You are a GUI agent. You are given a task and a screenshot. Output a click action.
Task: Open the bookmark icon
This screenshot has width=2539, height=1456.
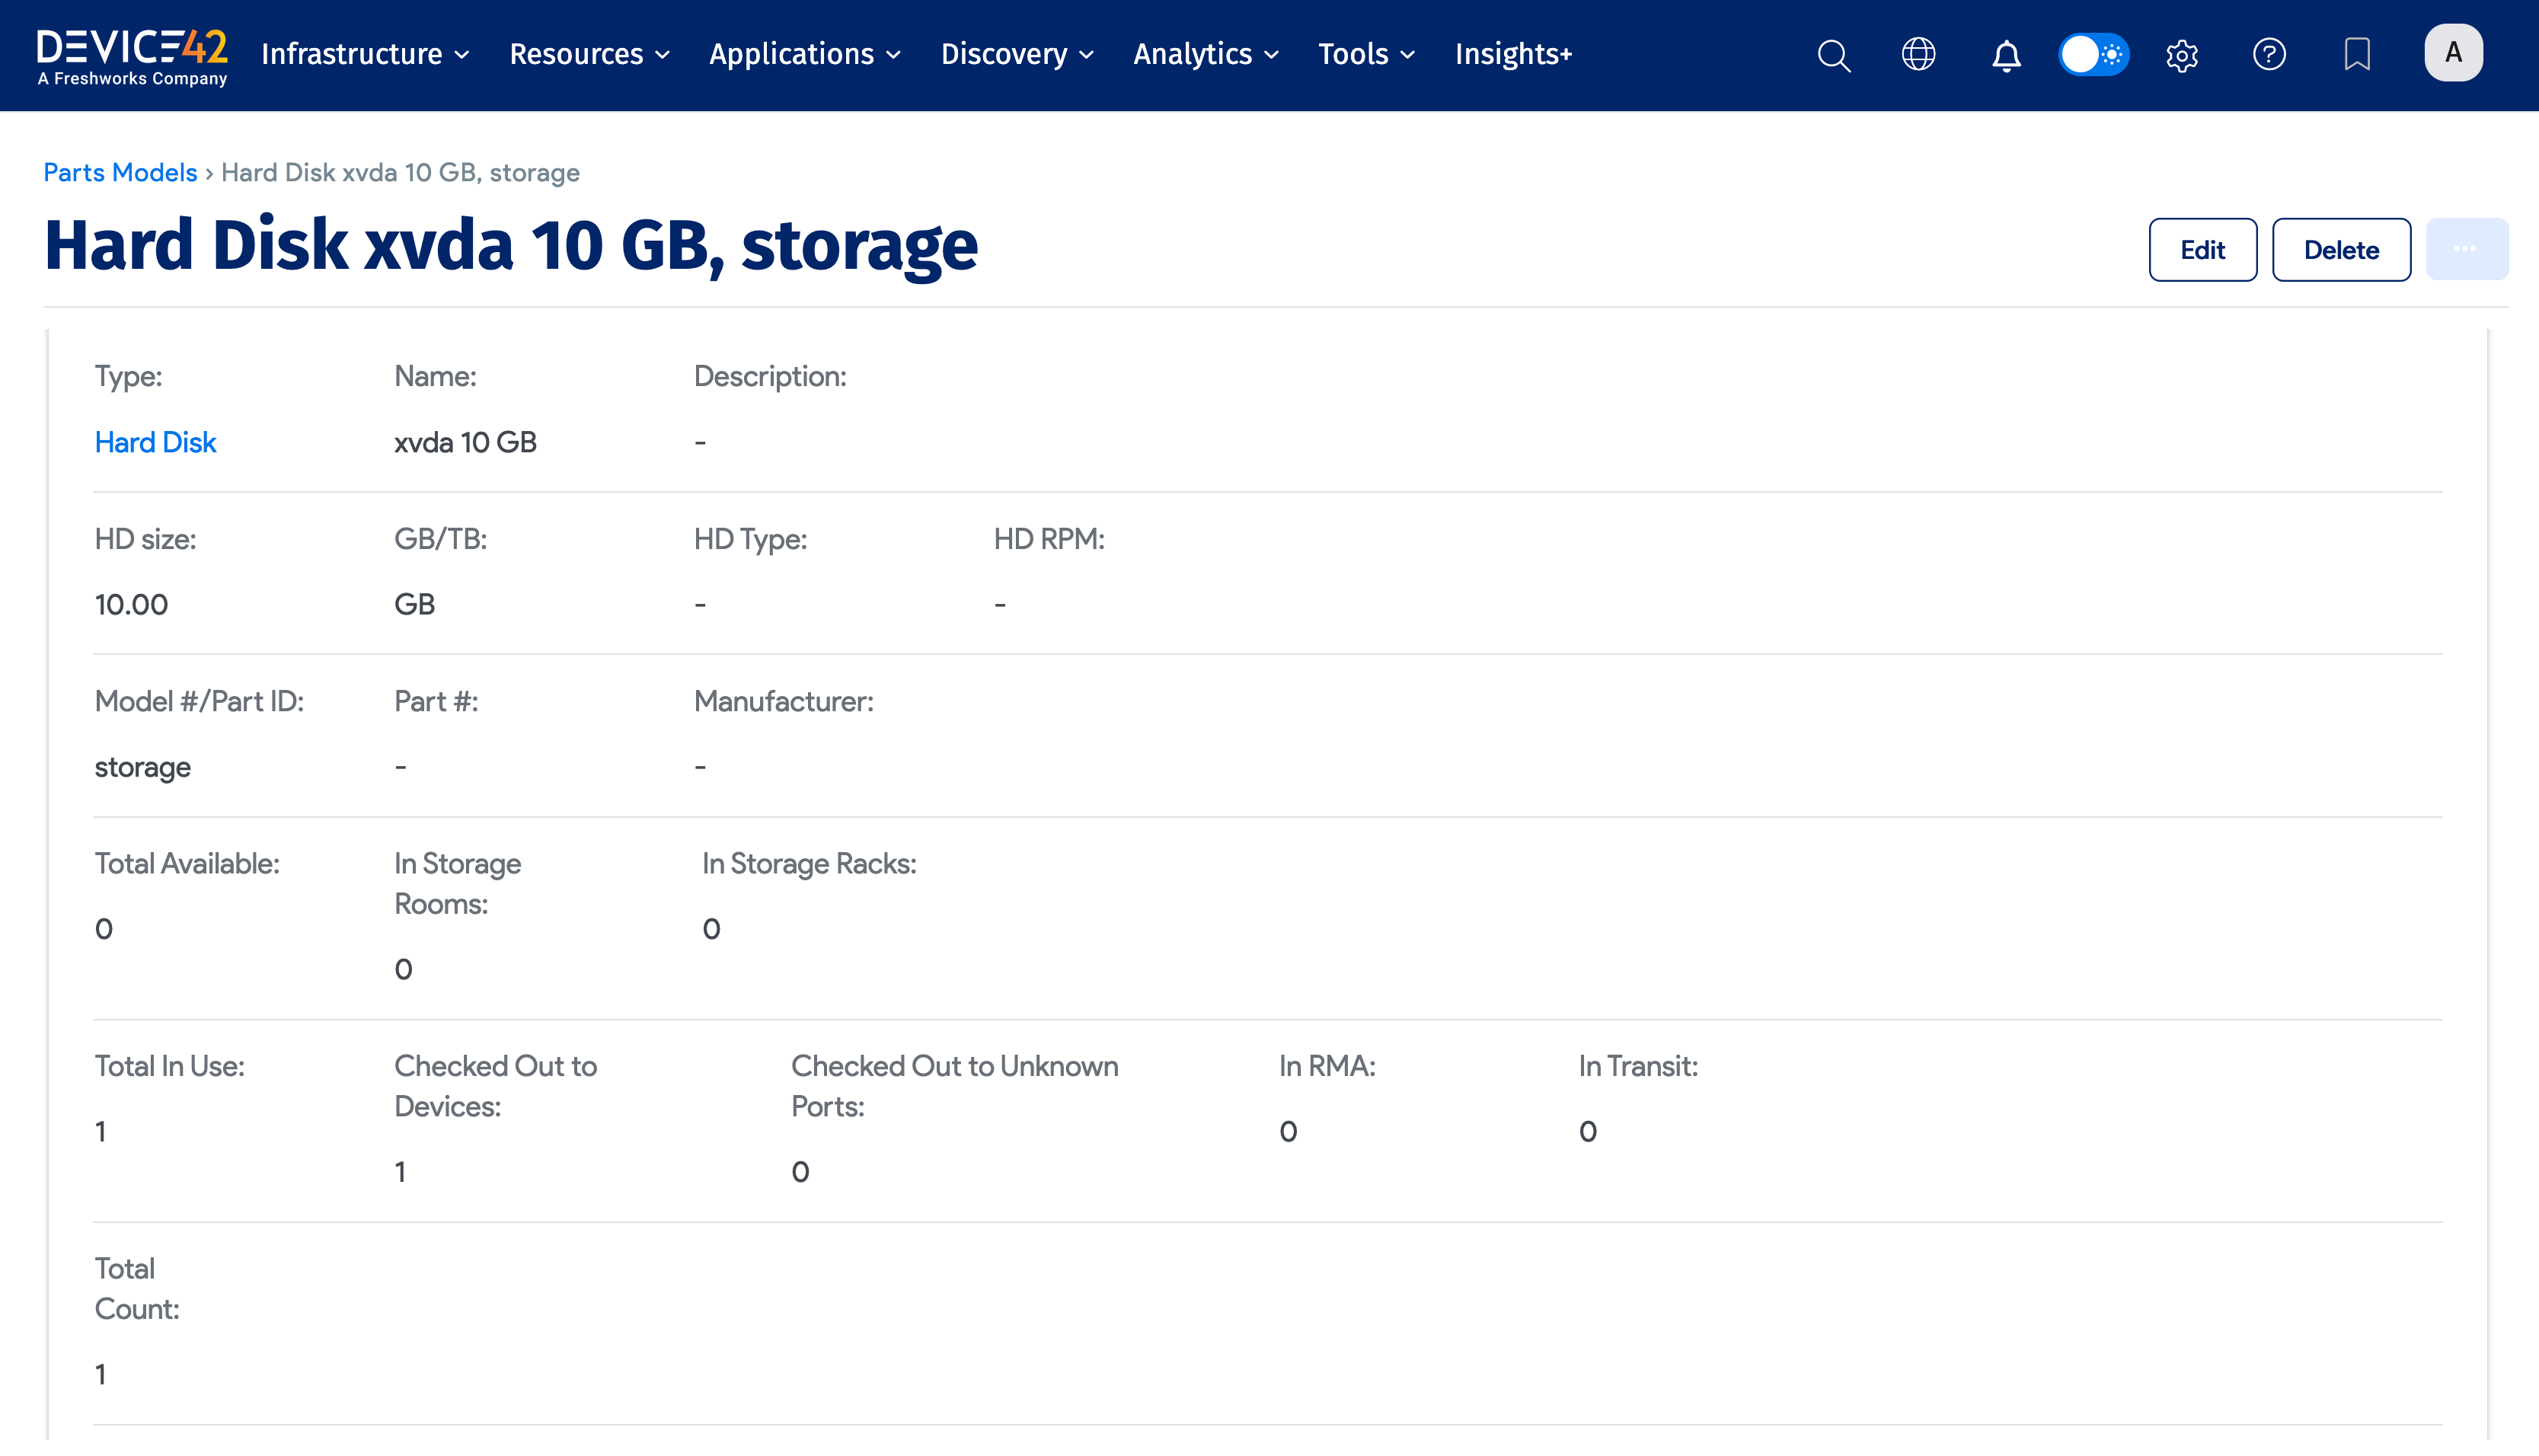coord(2357,55)
